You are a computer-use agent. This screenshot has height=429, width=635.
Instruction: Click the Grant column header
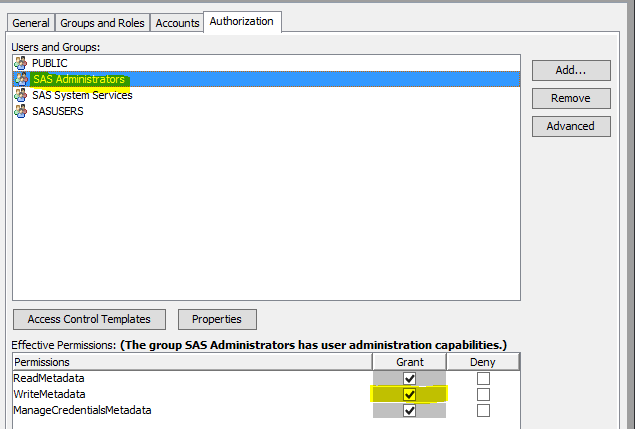point(409,362)
